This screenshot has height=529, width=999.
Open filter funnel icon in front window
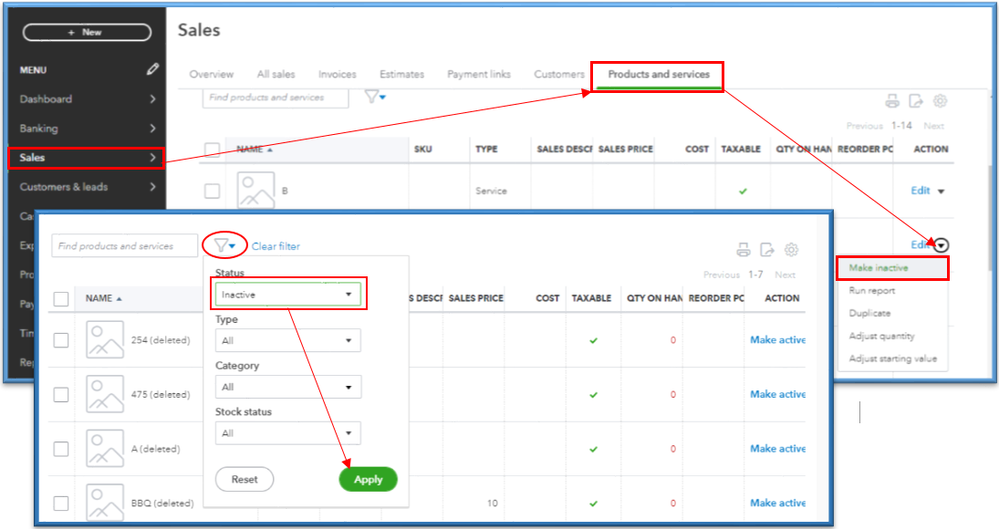(x=225, y=245)
